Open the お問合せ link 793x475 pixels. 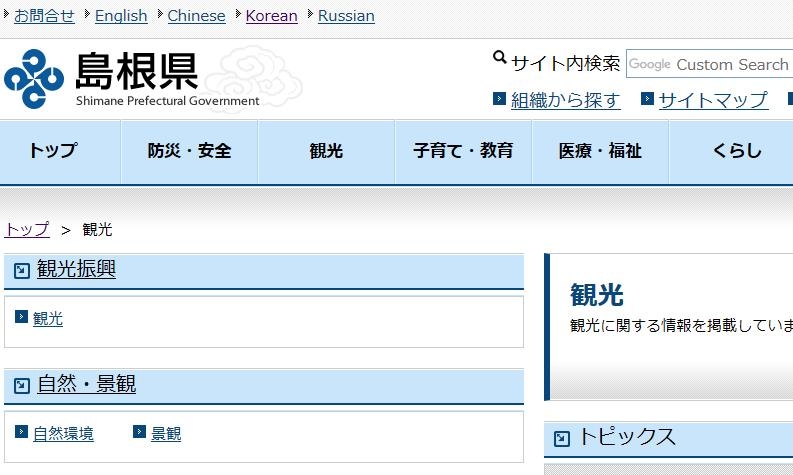[x=45, y=16]
